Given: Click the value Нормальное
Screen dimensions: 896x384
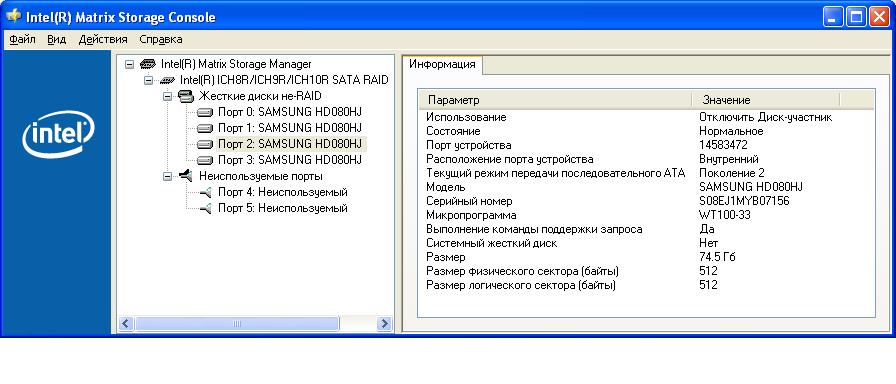Looking at the screenshot, I should 731,131.
